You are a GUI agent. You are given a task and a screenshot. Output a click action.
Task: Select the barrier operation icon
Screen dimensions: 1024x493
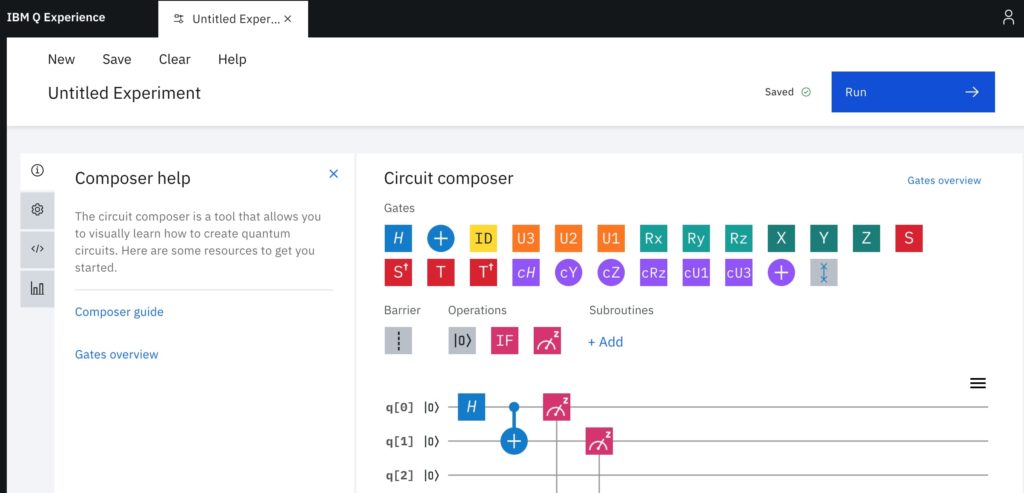point(398,340)
